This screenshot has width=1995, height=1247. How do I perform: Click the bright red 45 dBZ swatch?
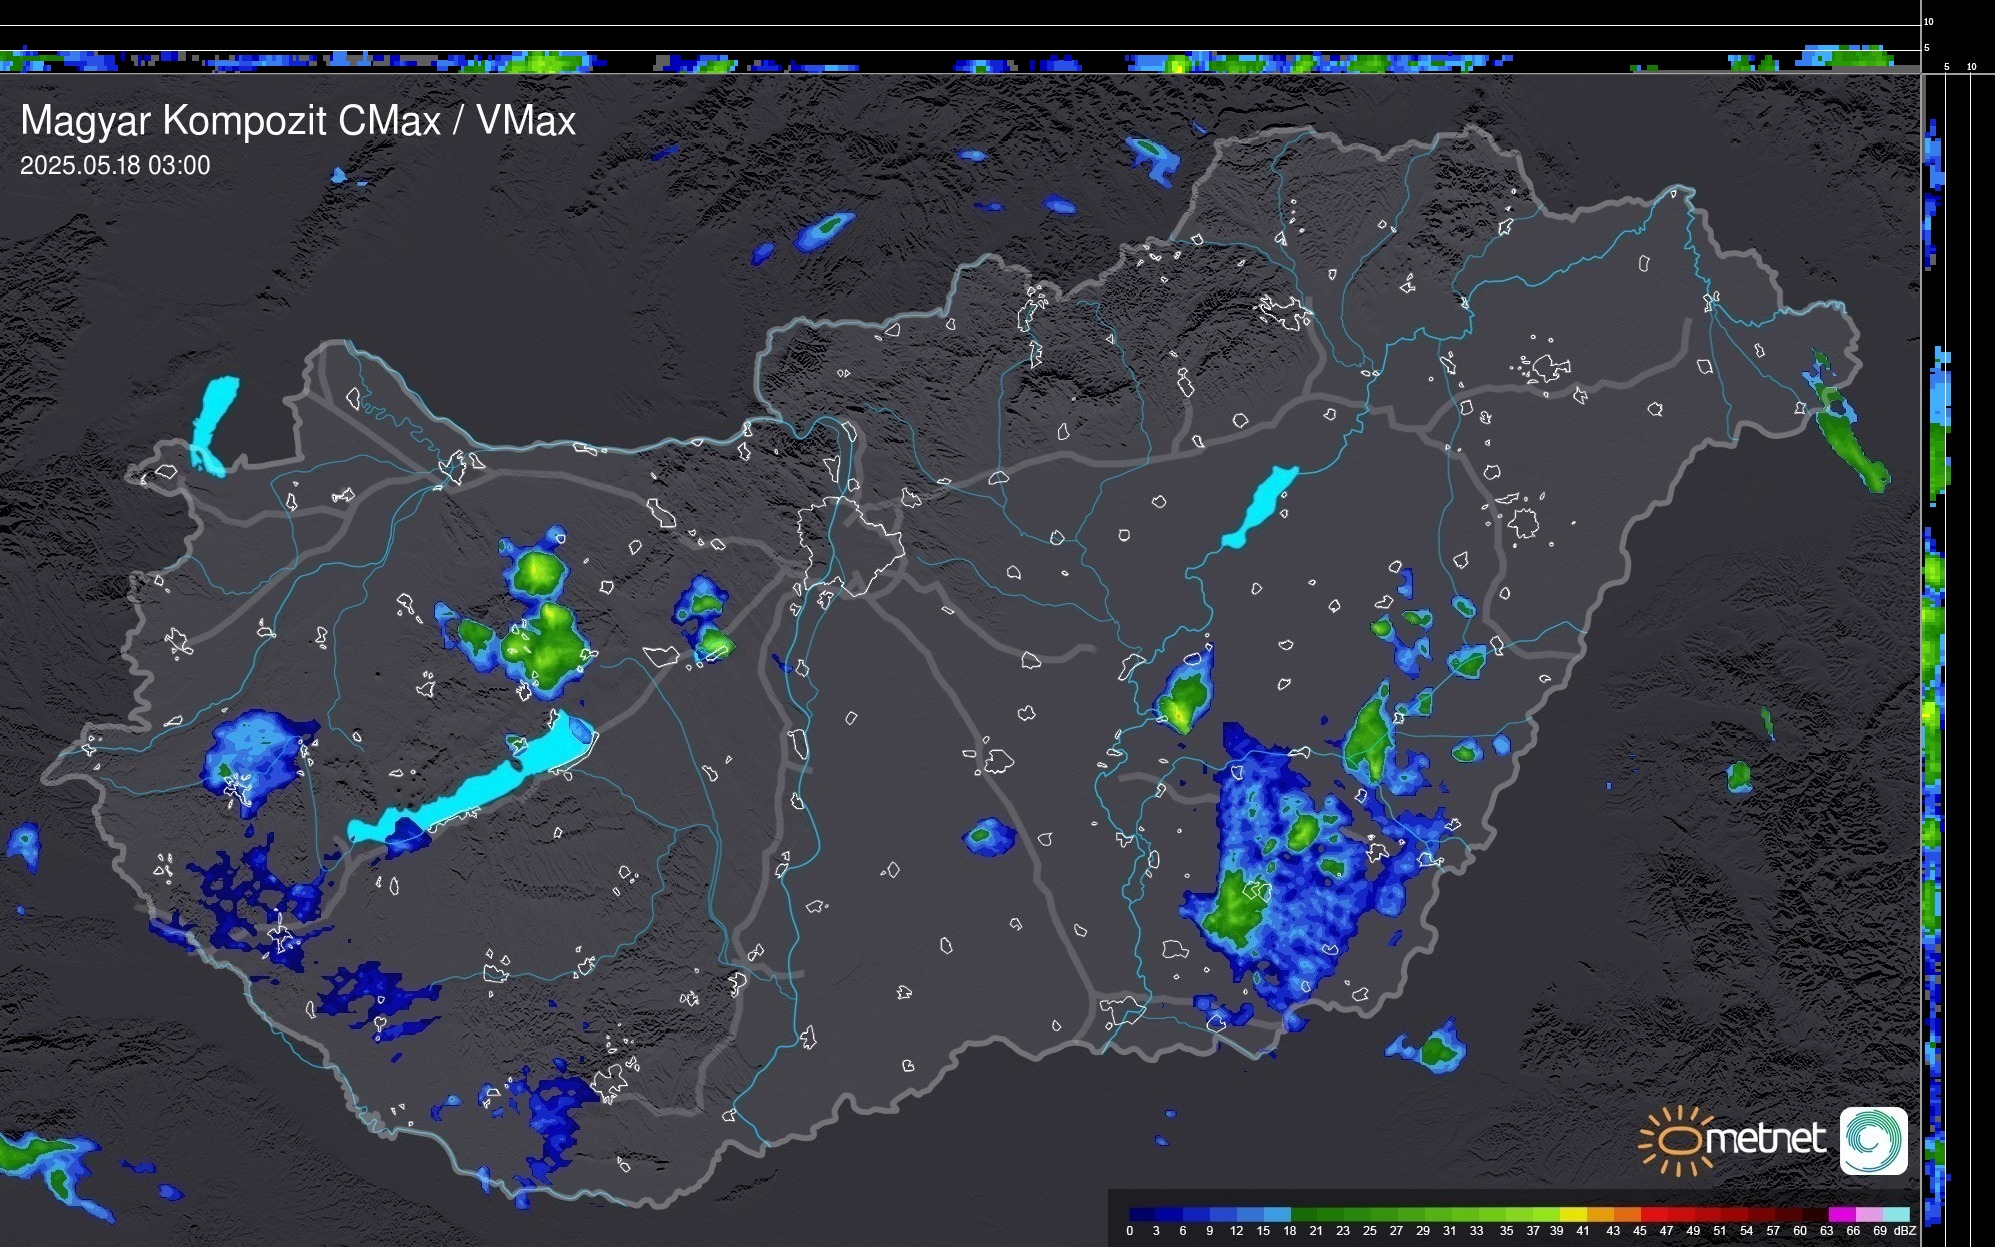tap(1653, 1215)
